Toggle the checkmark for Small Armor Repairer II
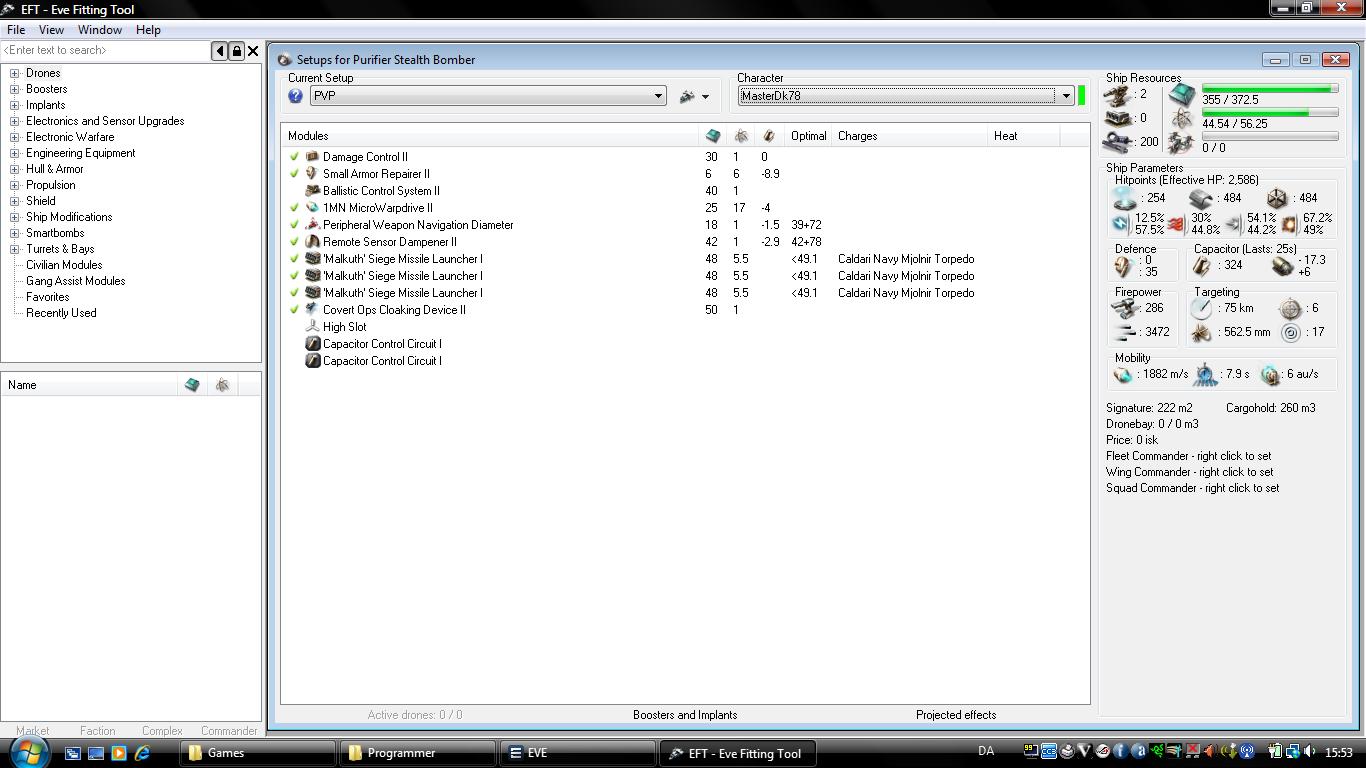Viewport: 1366px width, 768px height. pos(295,174)
